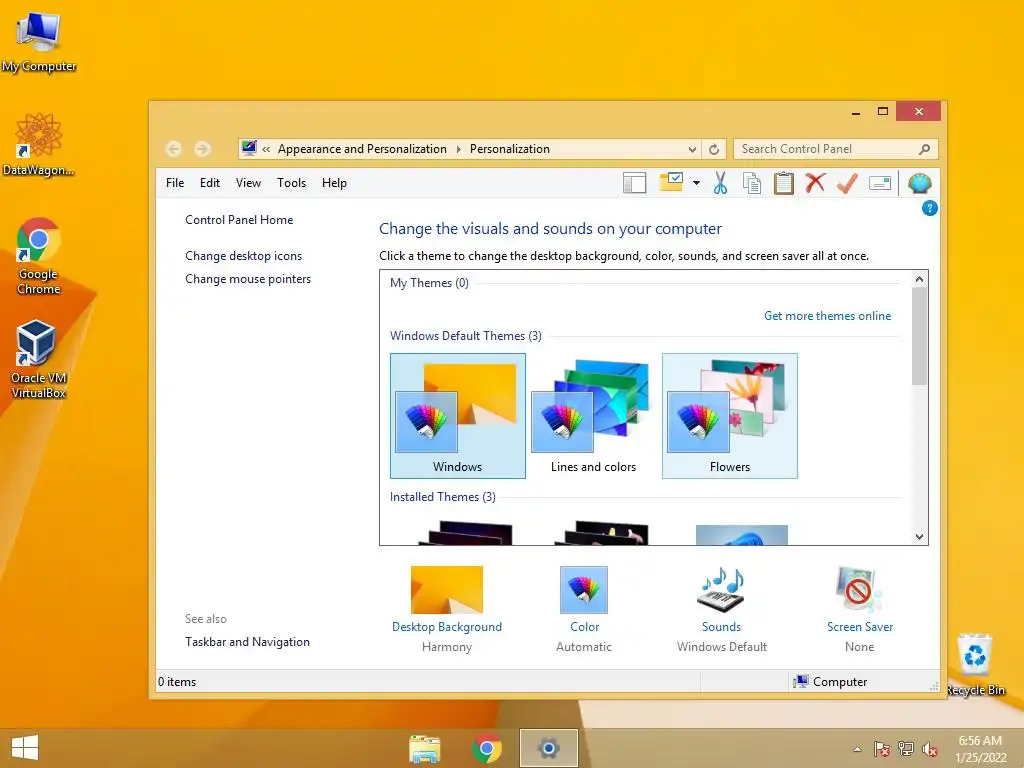Select the Lines and colors theme
The height and width of the screenshot is (768, 1024).
594,416
